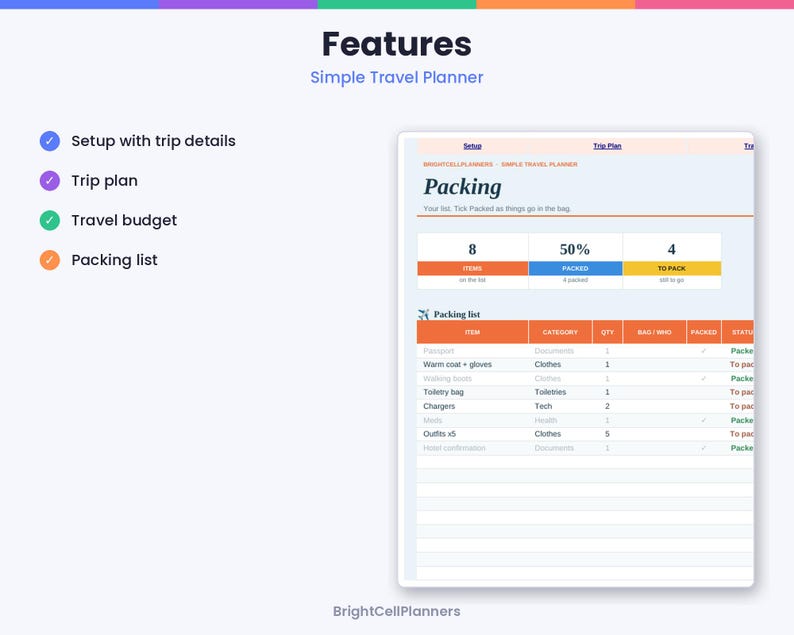Tick the Packed cell for Toiletry bag
The height and width of the screenshot is (635, 794).
[703, 392]
